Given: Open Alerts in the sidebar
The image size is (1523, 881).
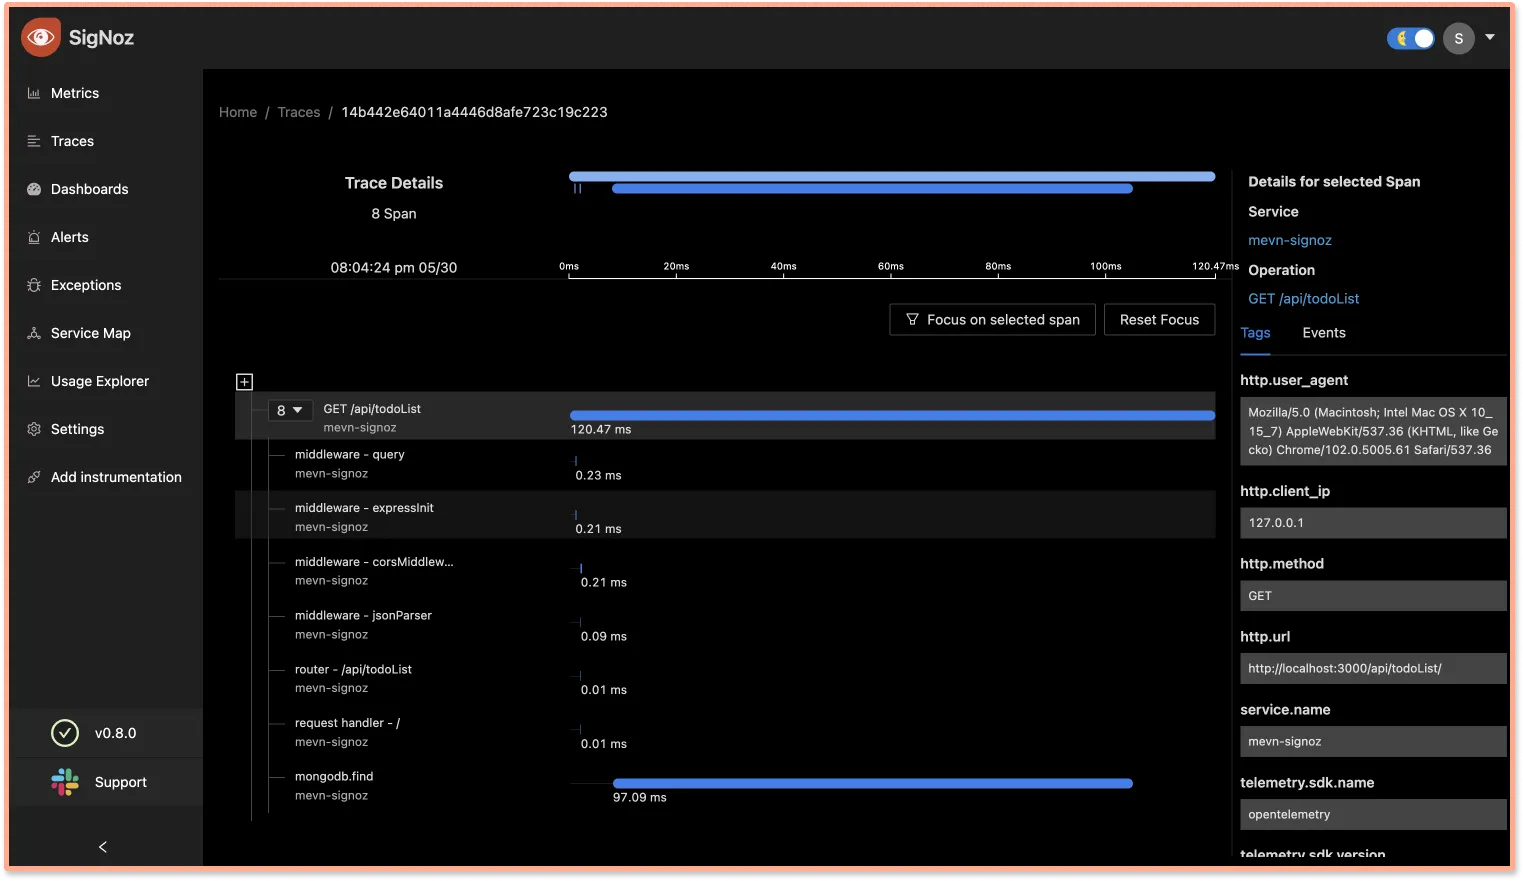Looking at the screenshot, I should point(70,237).
